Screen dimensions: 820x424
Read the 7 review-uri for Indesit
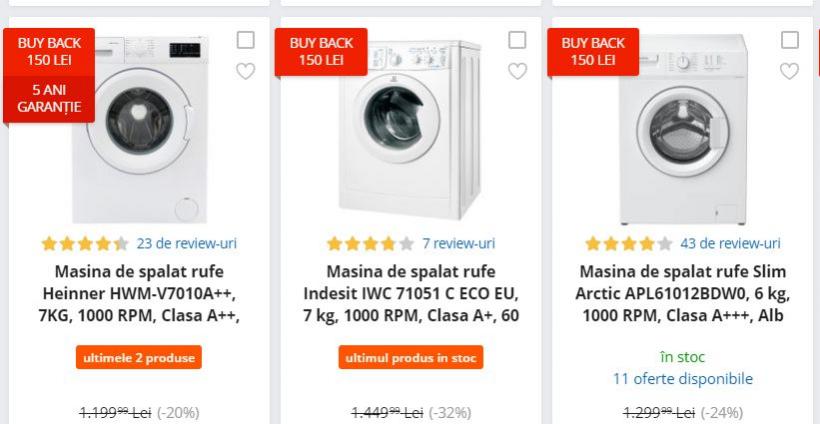(x=458, y=243)
